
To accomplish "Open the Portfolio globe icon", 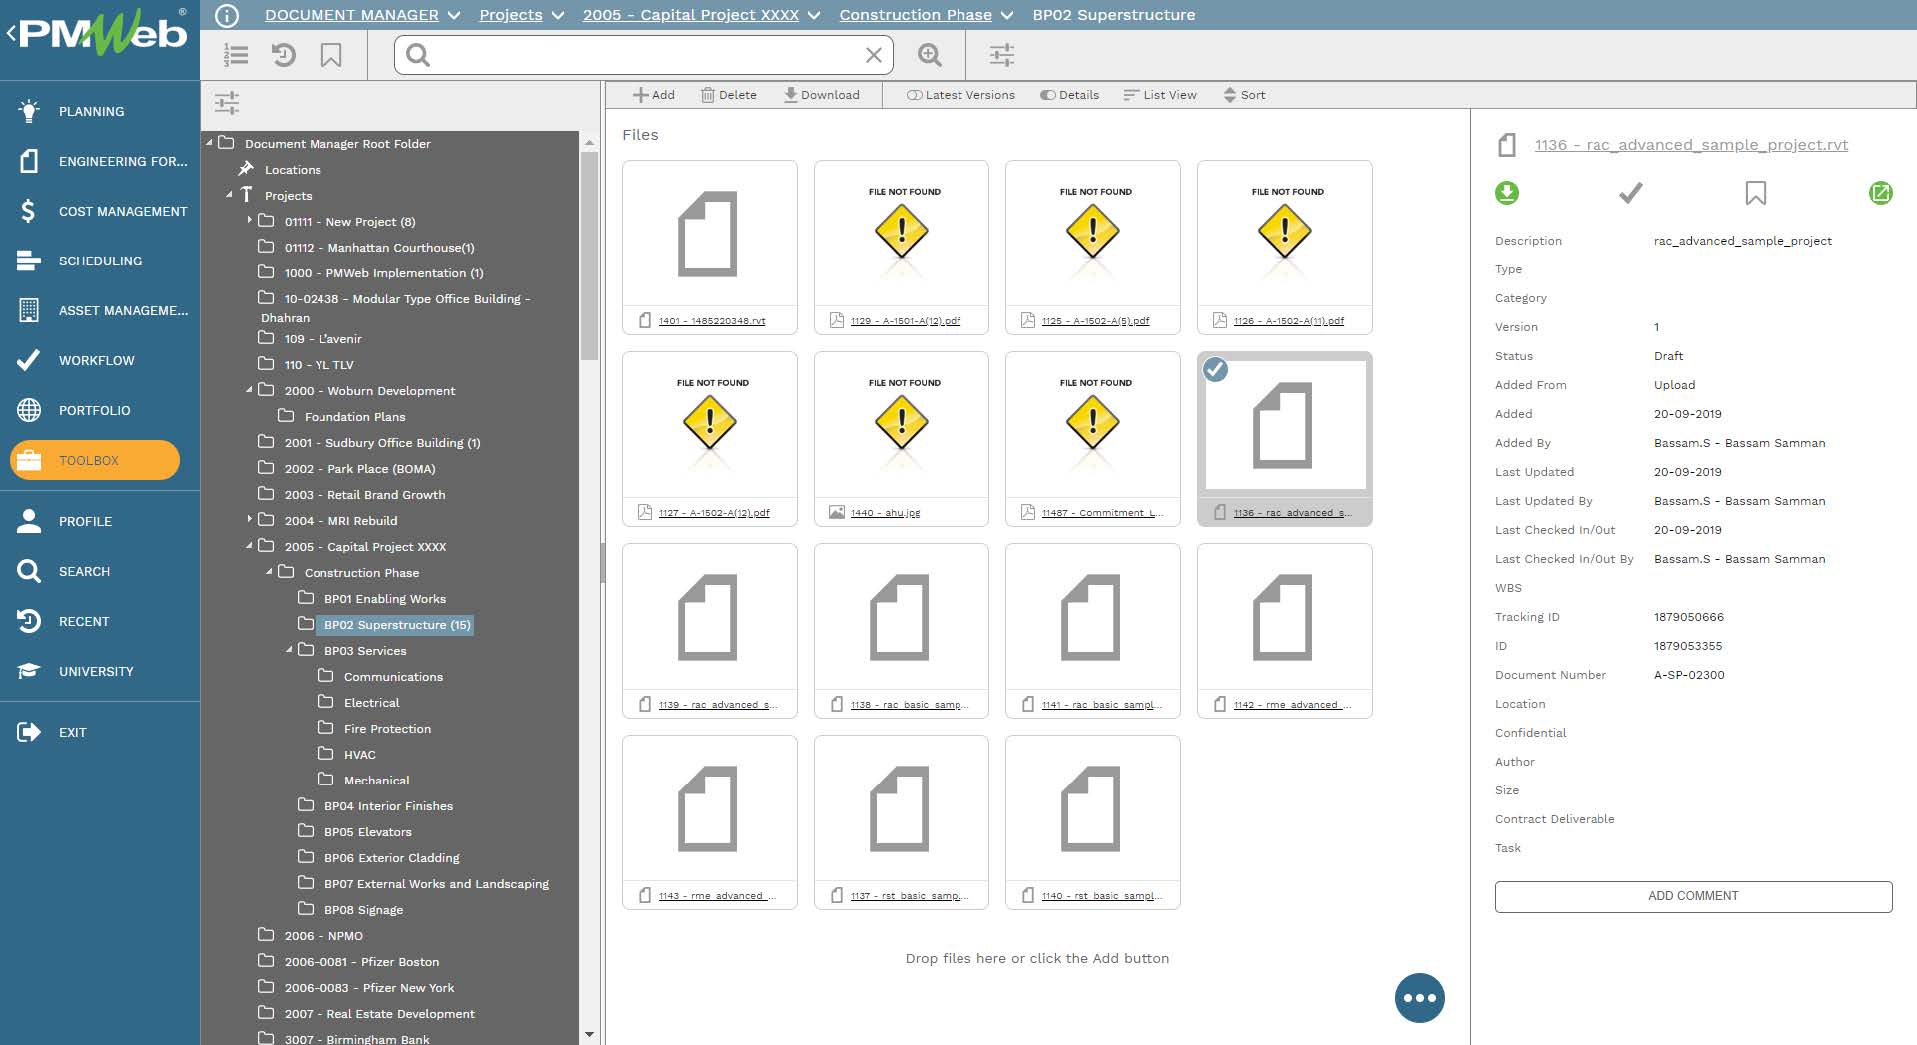I will [x=29, y=410].
